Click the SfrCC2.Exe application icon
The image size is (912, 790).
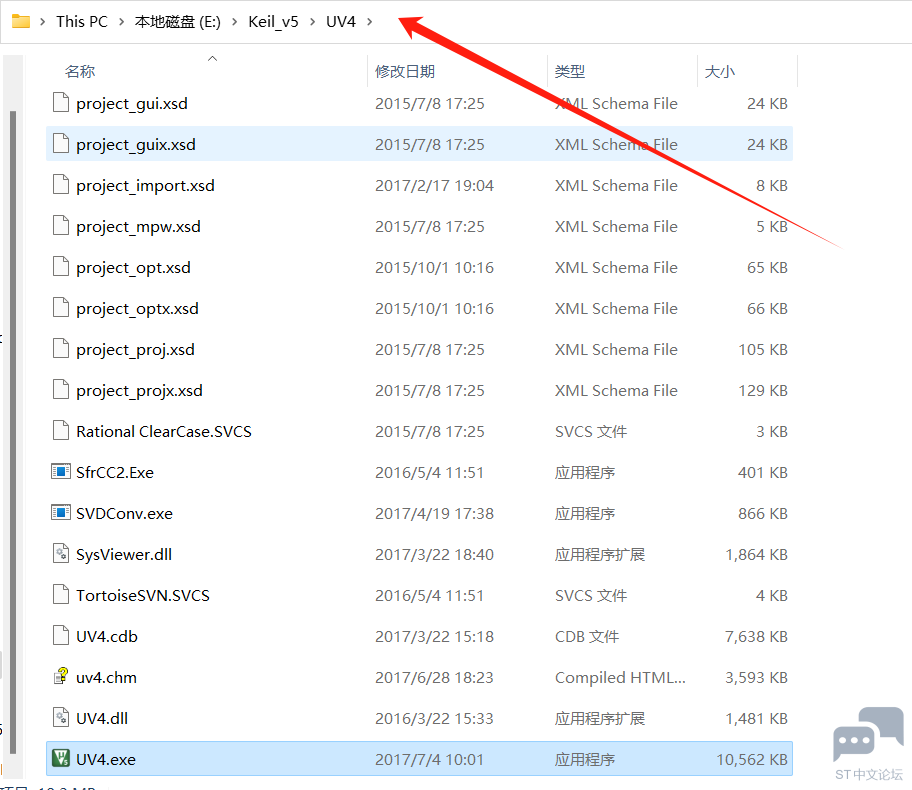click(x=60, y=471)
